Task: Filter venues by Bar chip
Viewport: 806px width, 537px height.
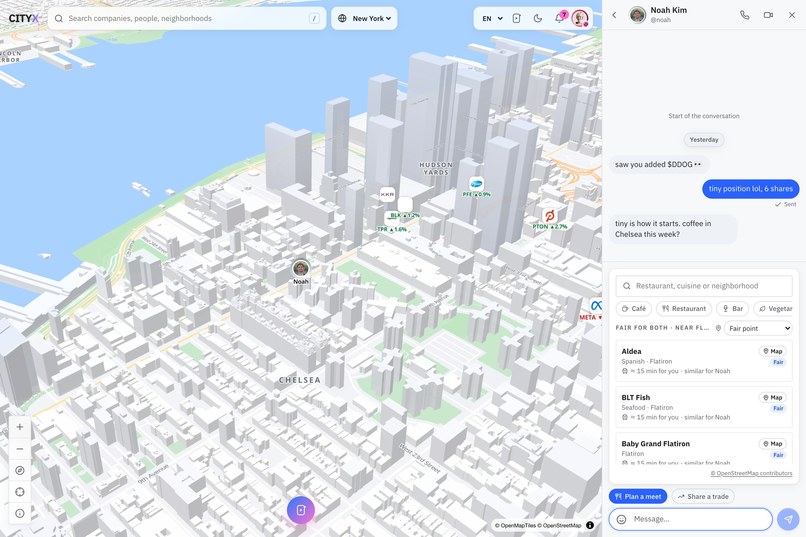Action: 732,308
